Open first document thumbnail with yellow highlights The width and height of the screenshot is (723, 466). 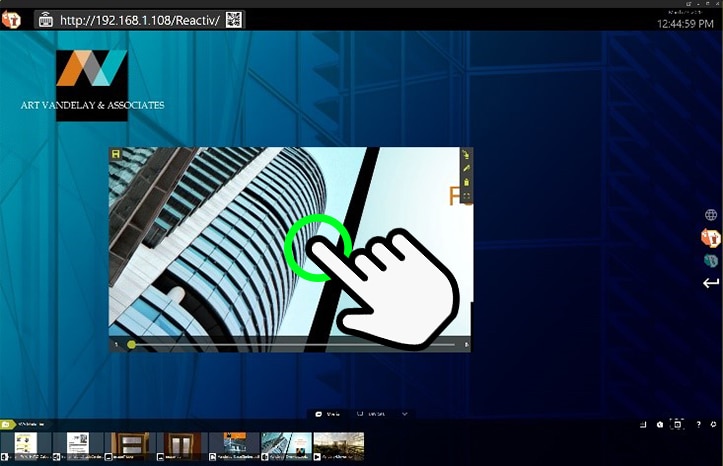(26, 446)
